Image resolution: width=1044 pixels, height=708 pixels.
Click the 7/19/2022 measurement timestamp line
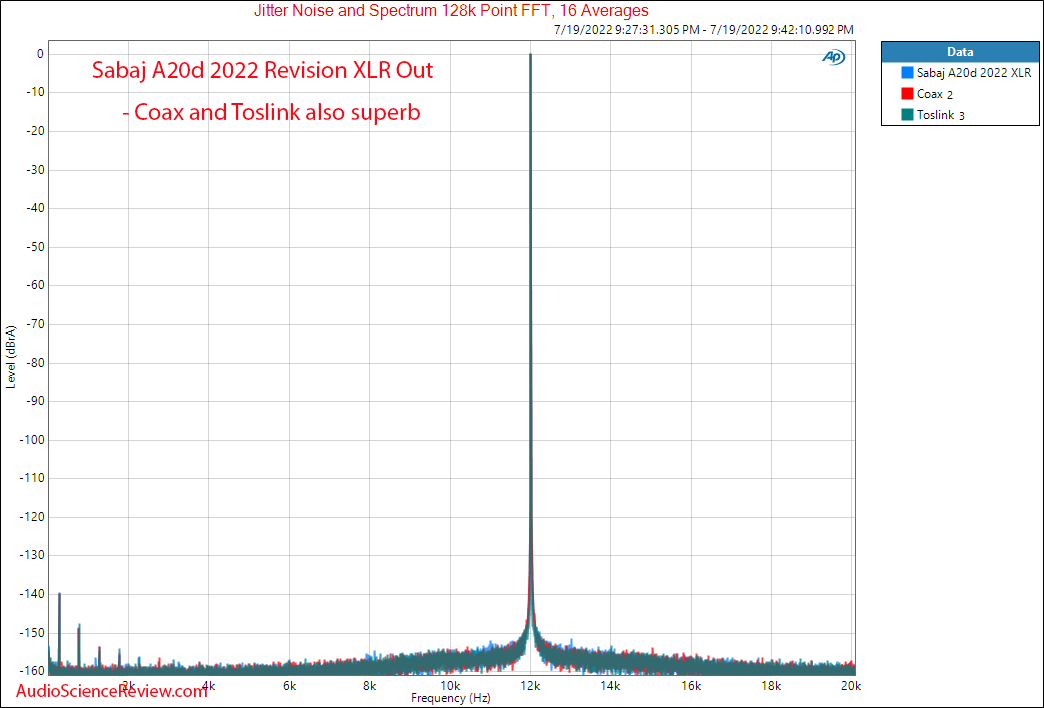click(703, 30)
